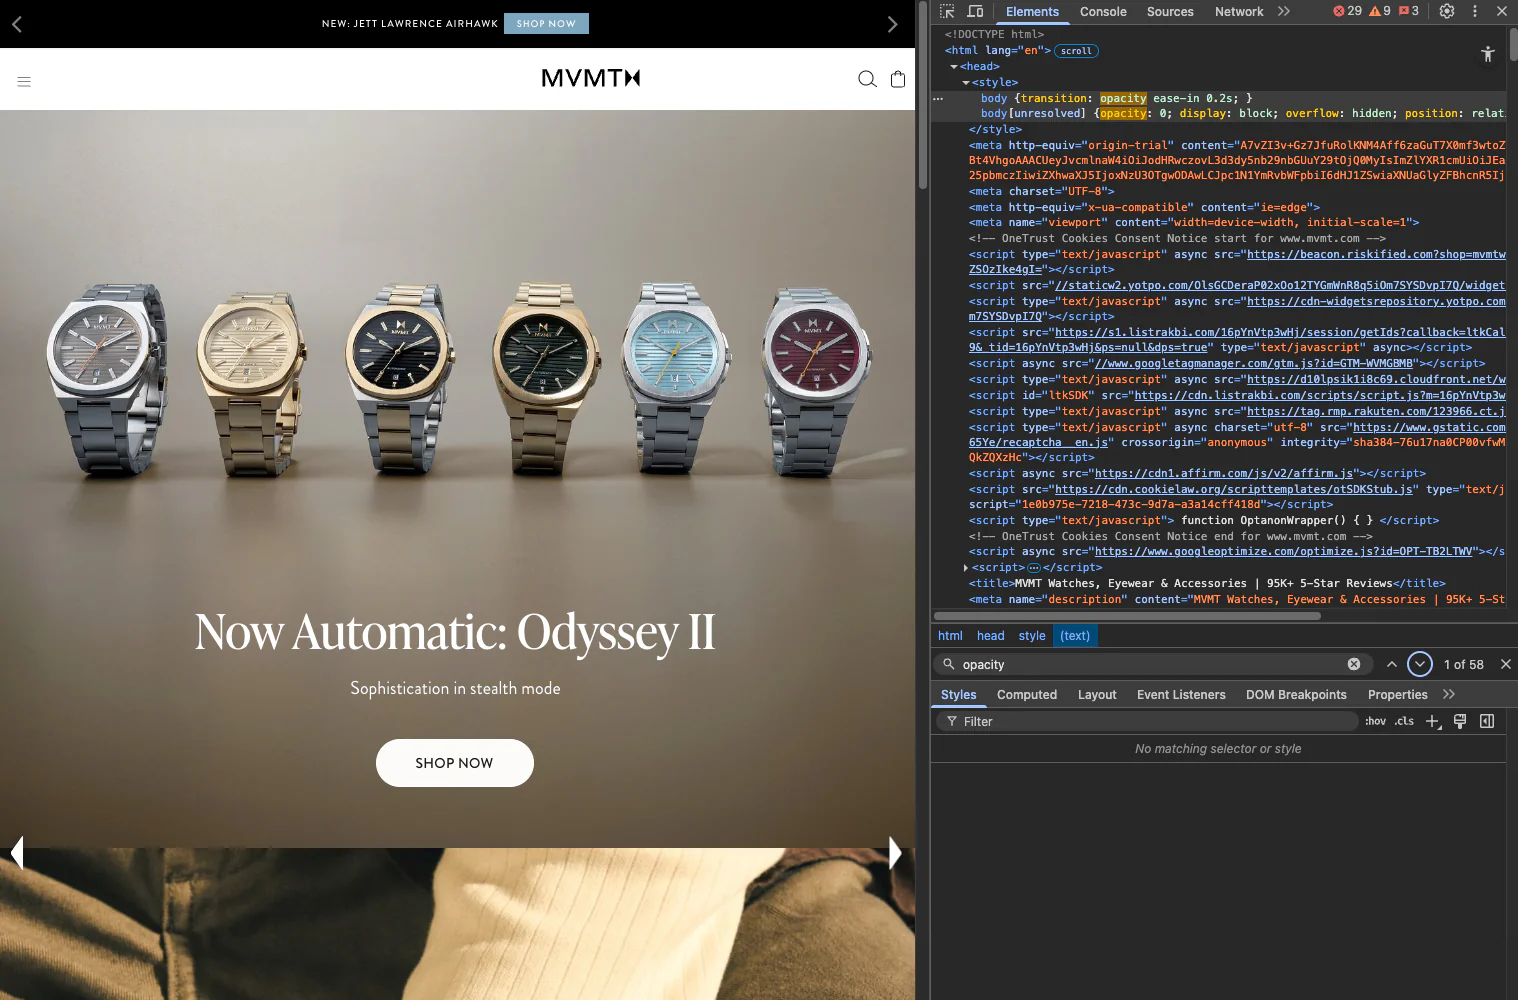Select the Layout tab
Image resolution: width=1518 pixels, height=1000 pixels.
[x=1097, y=694]
